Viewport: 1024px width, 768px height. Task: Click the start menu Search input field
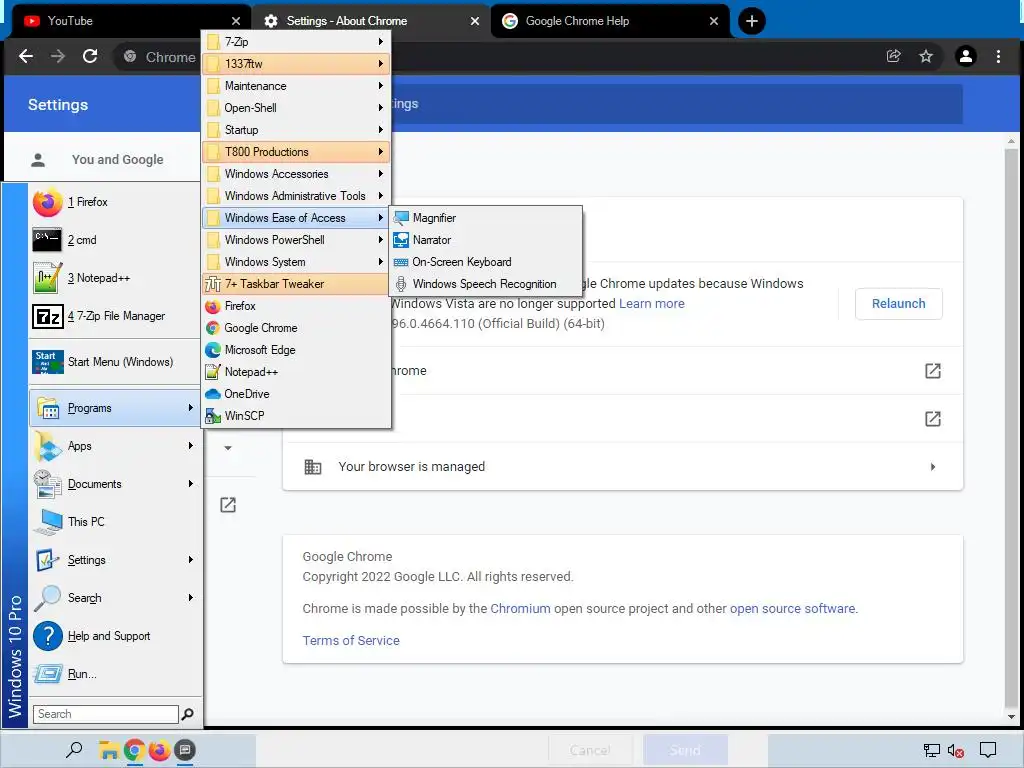(x=106, y=714)
